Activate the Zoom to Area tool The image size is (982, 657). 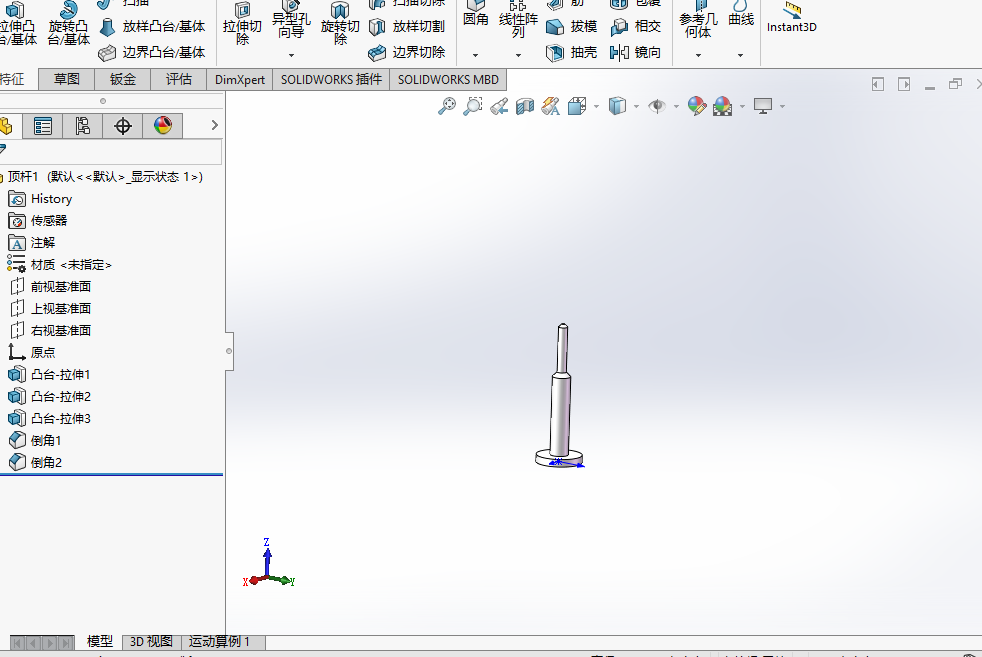[473, 106]
